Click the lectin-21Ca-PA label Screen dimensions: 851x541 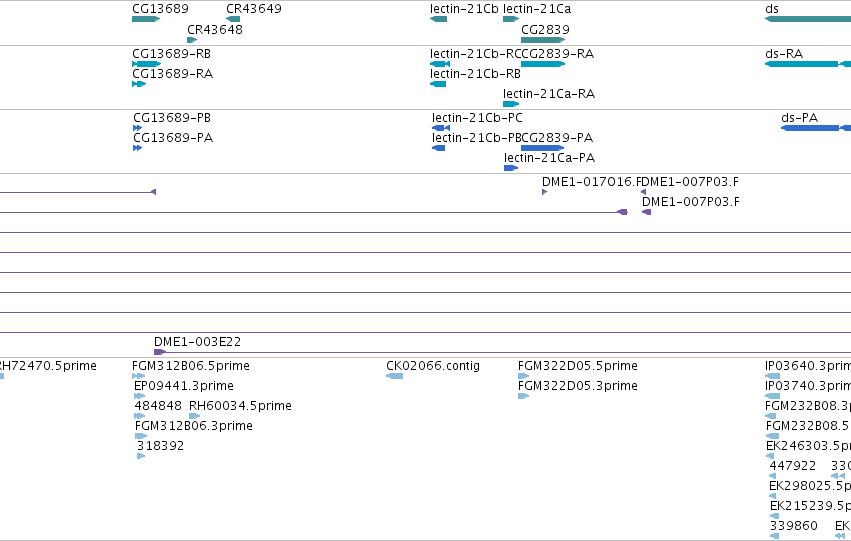coord(550,158)
